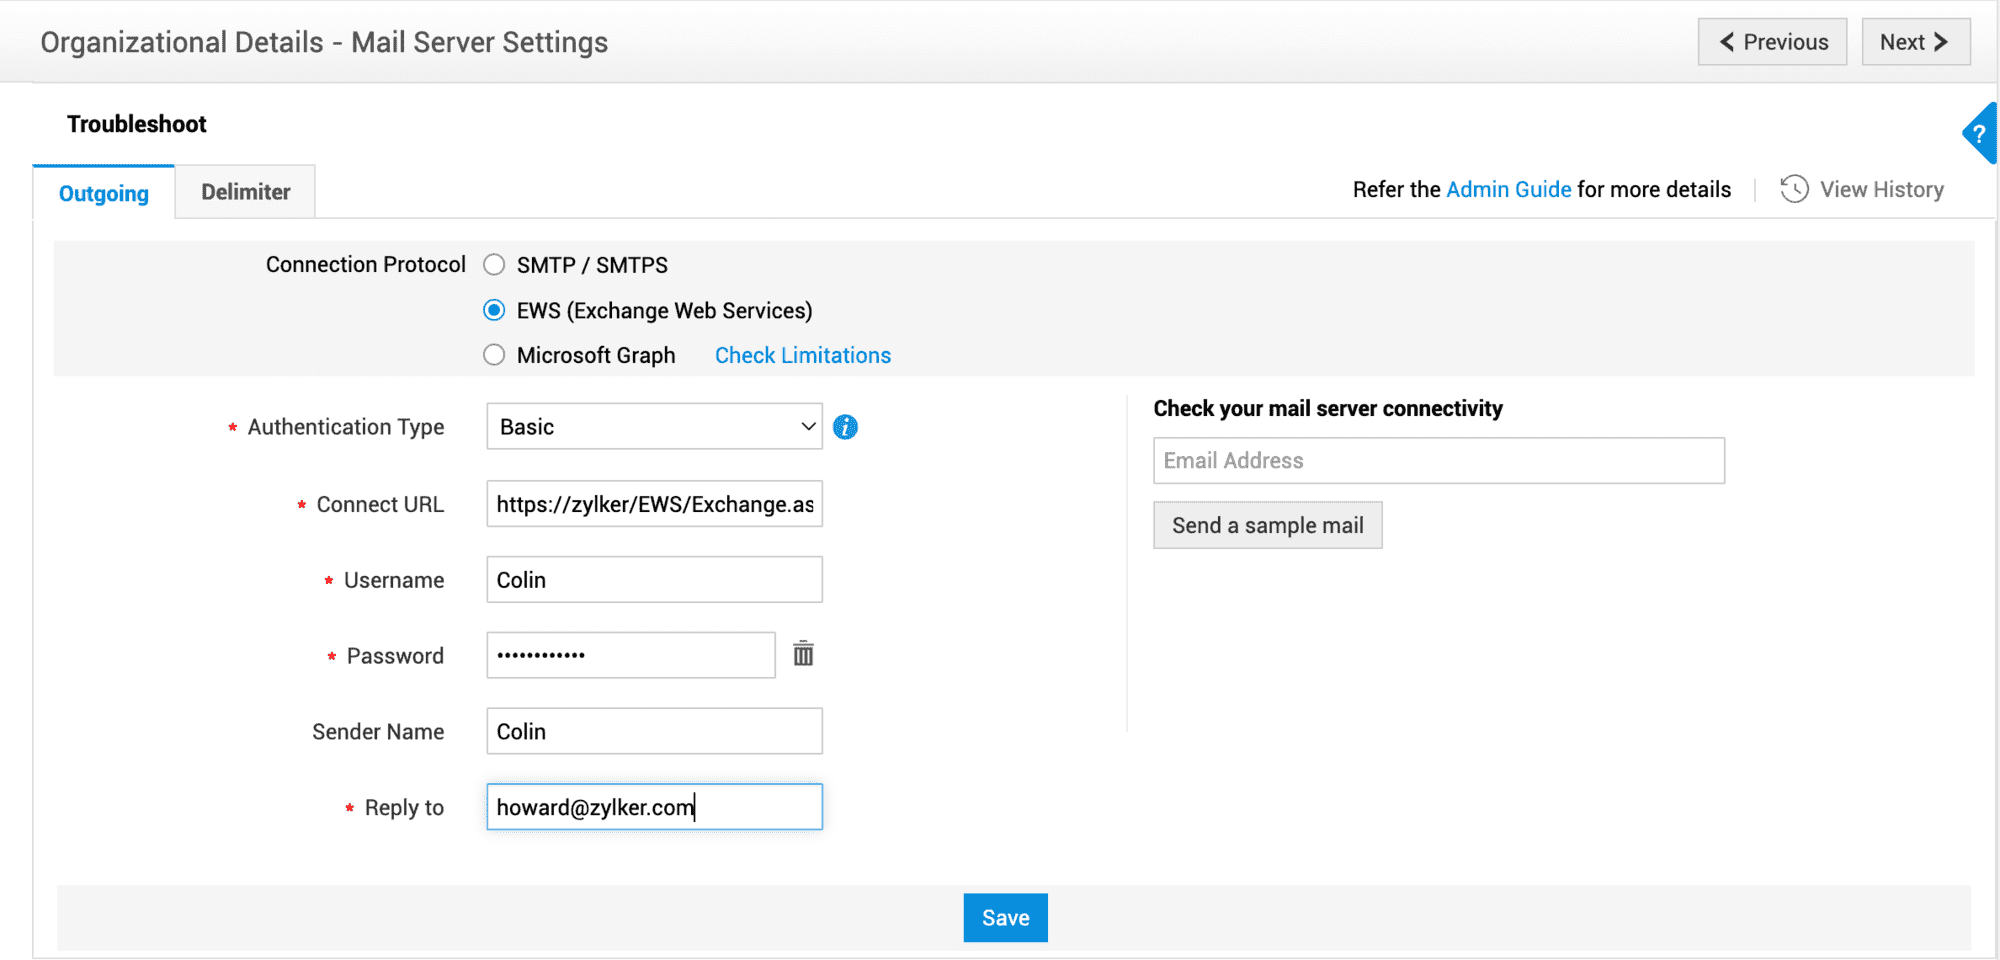This screenshot has height=960, width=2000.
Task: Open the Check Limitations link
Action: click(x=802, y=355)
